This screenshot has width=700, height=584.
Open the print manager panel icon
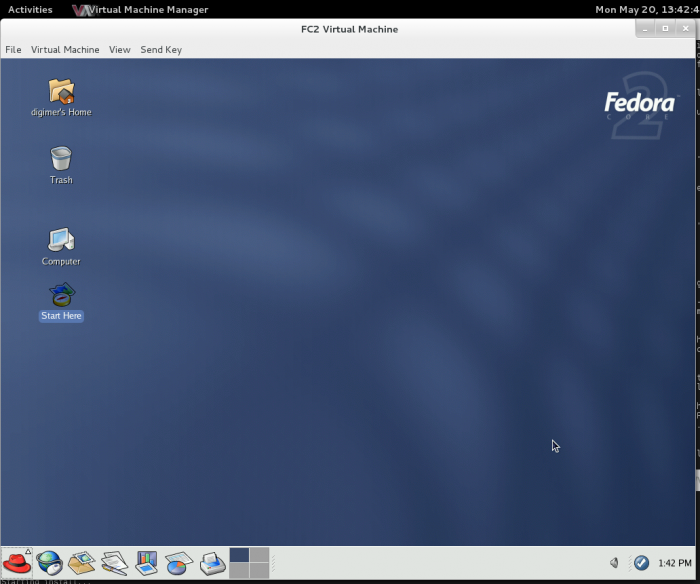(212, 563)
